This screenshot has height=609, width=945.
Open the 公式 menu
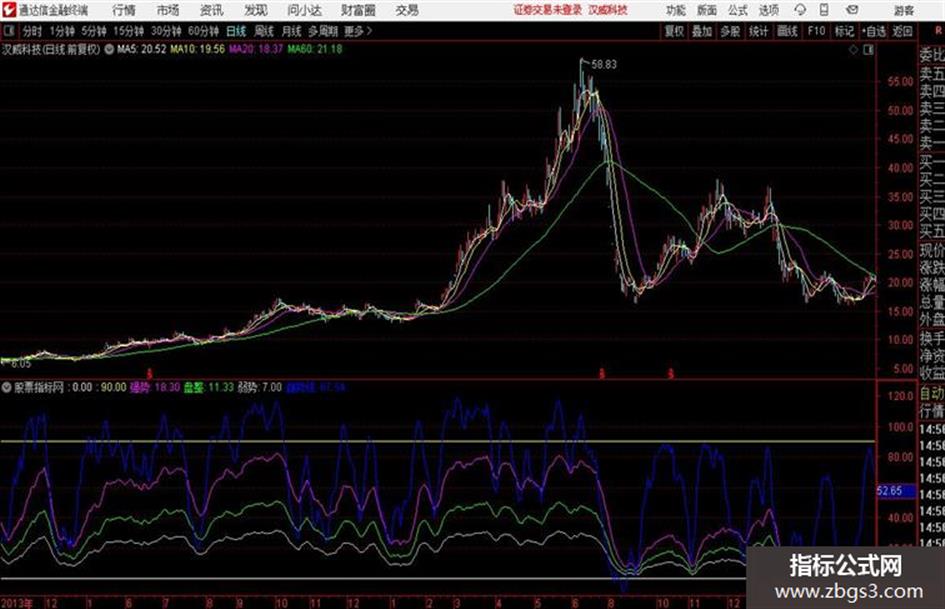(x=738, y=10)
